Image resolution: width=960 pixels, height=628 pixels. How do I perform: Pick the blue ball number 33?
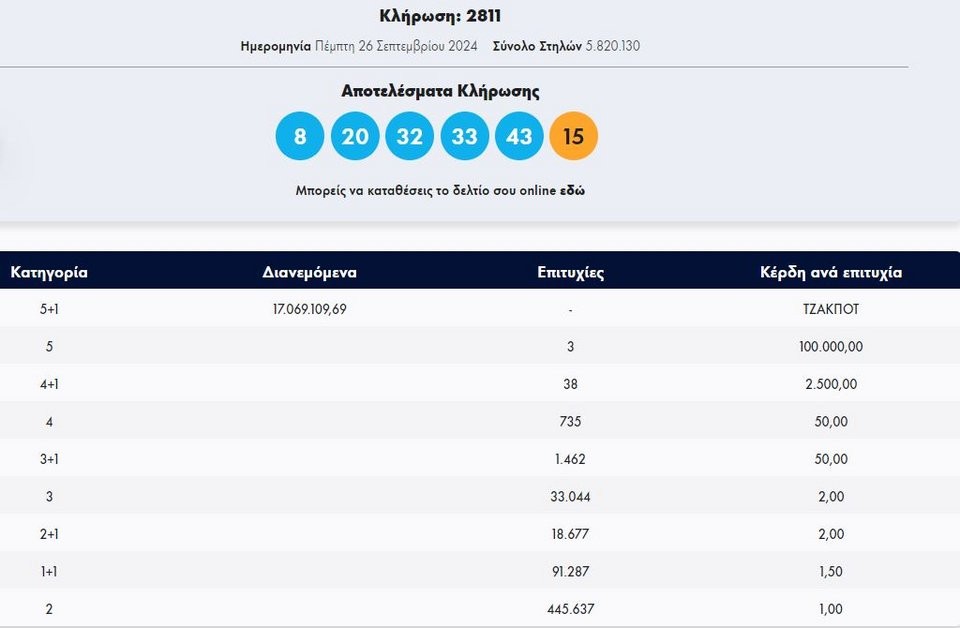[464, 136]
